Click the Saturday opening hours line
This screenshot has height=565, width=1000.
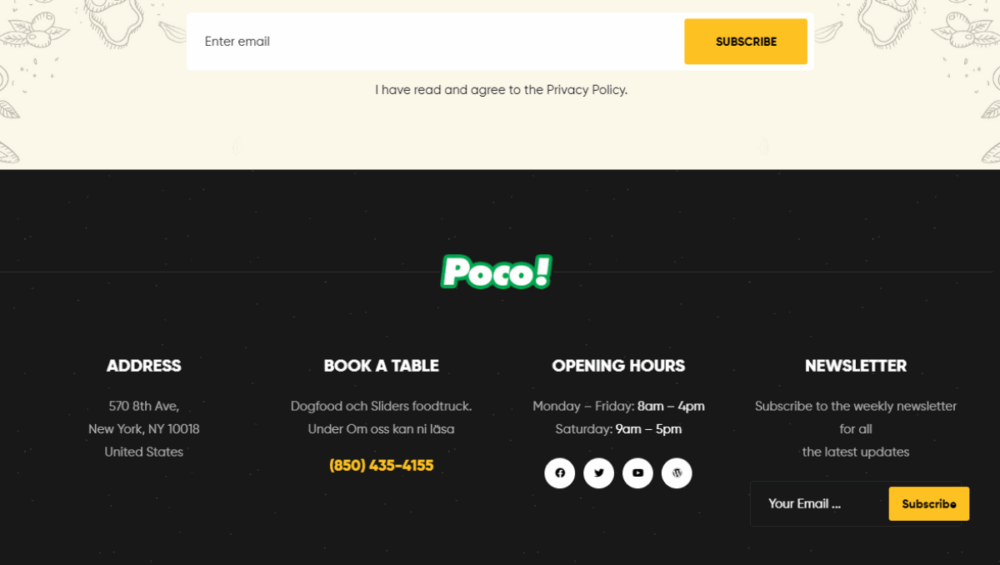(x=618, y=429)
